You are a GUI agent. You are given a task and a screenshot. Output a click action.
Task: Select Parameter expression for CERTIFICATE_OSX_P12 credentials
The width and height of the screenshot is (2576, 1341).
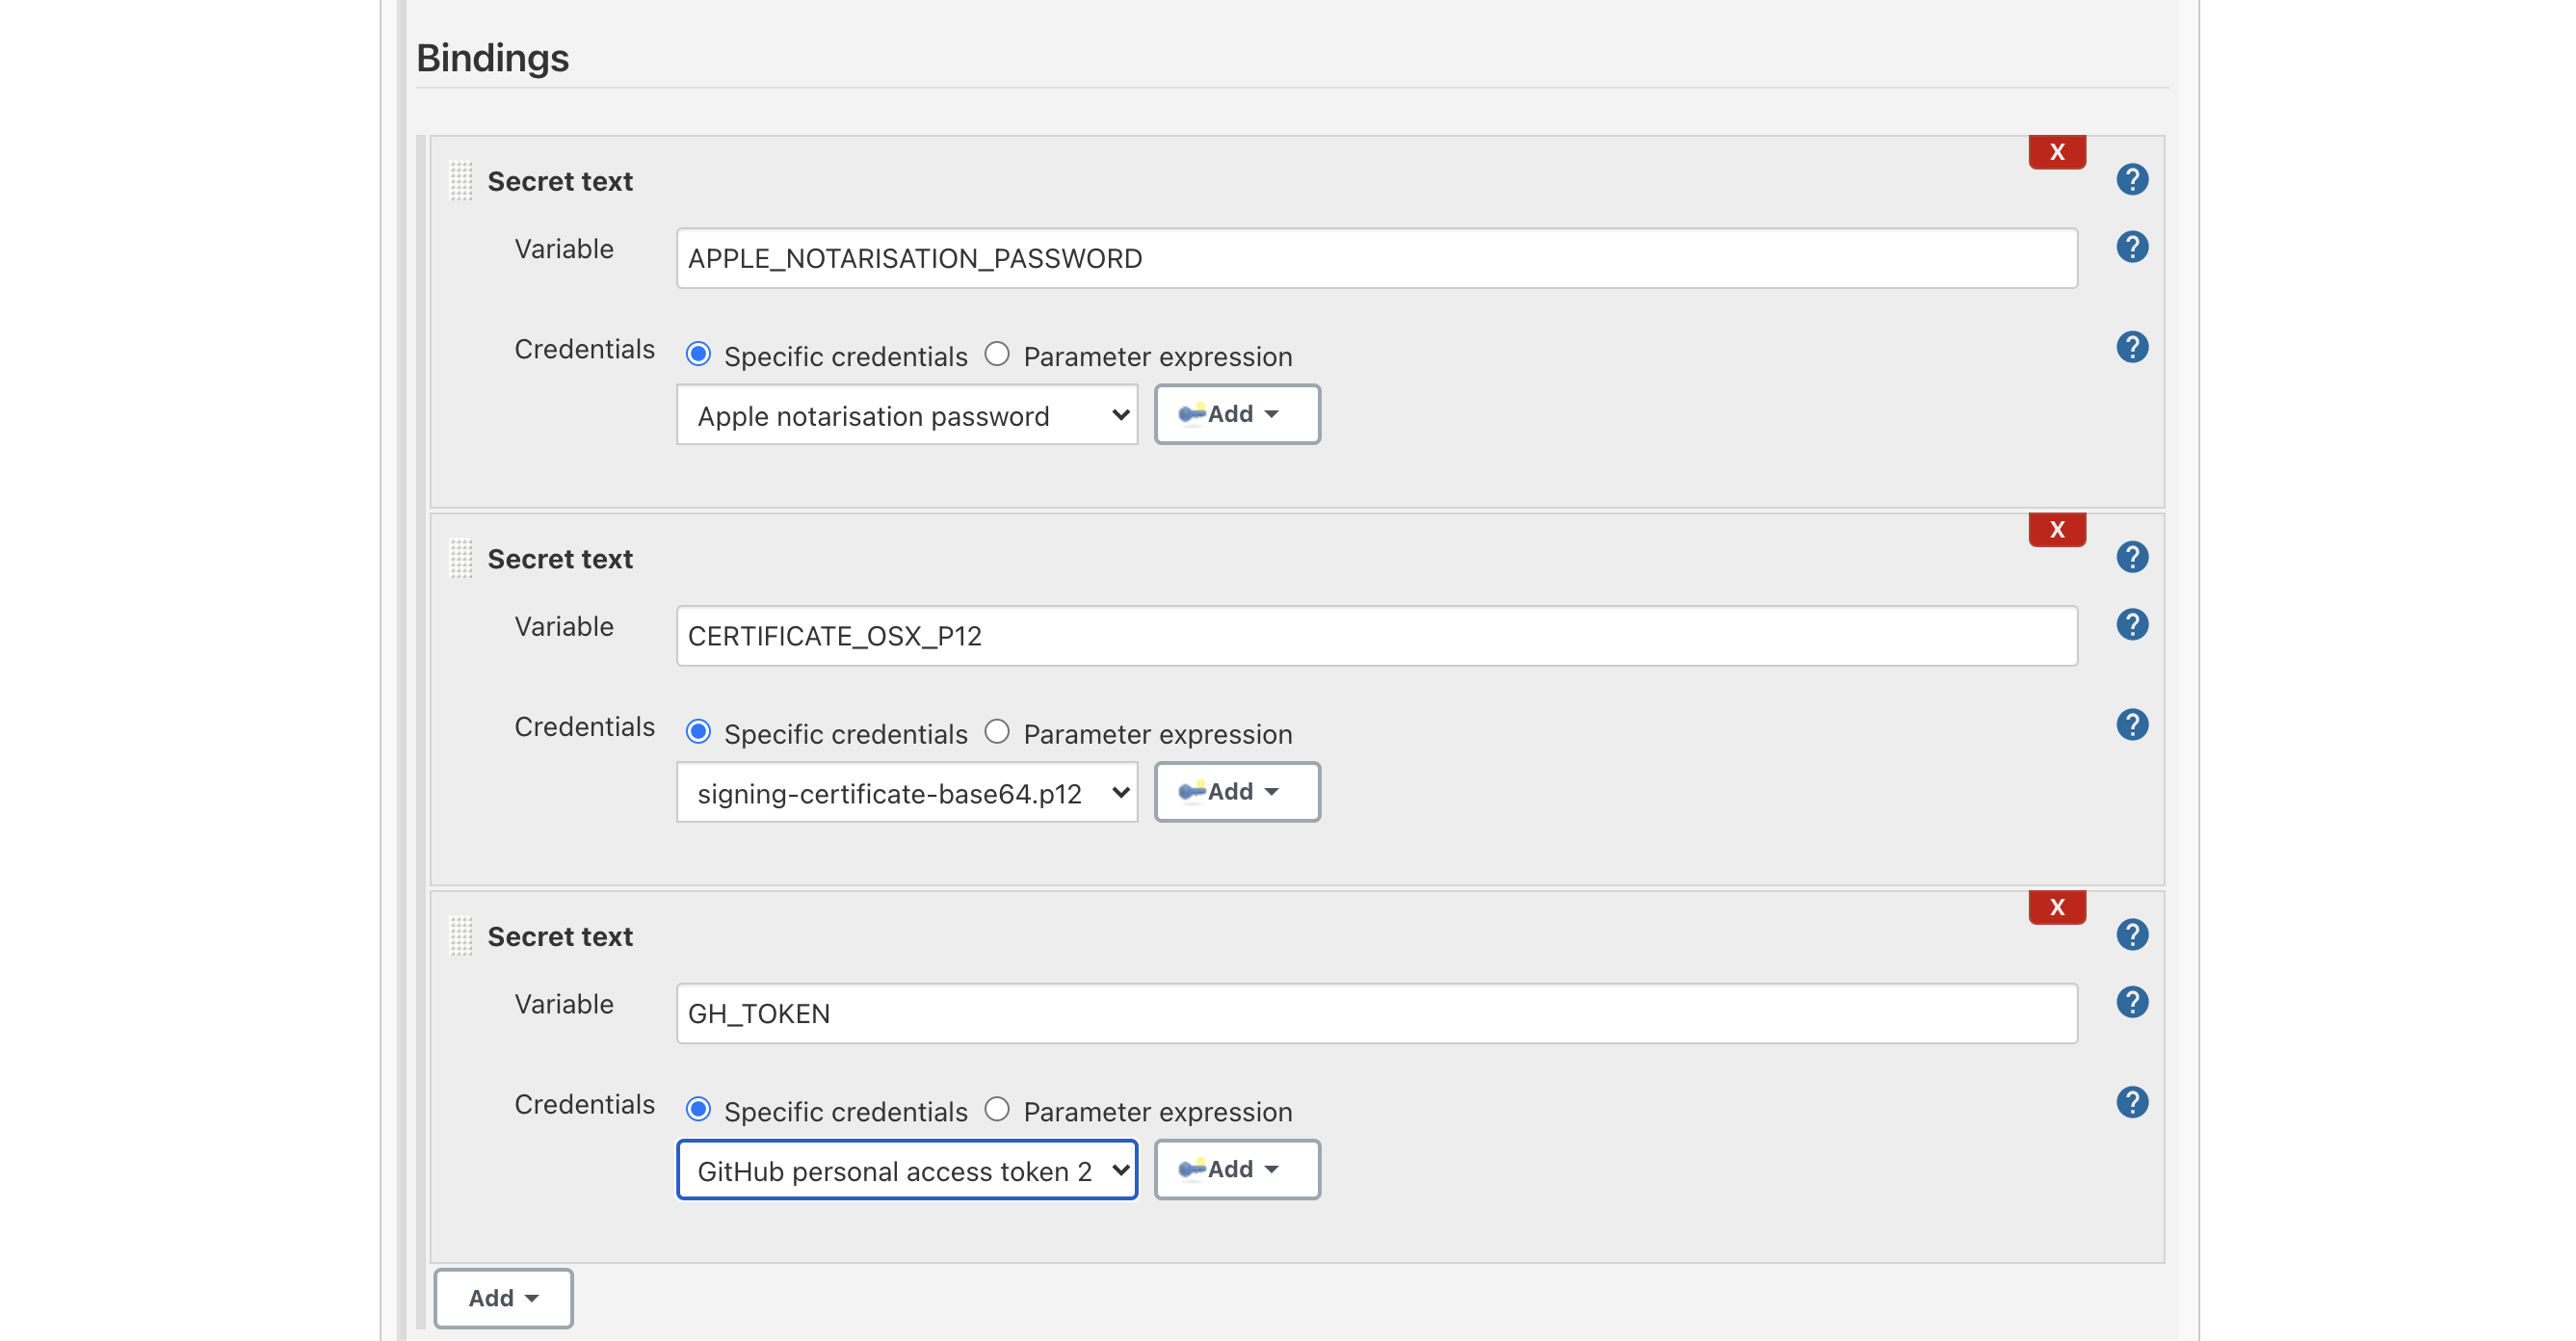pos(997,732)
